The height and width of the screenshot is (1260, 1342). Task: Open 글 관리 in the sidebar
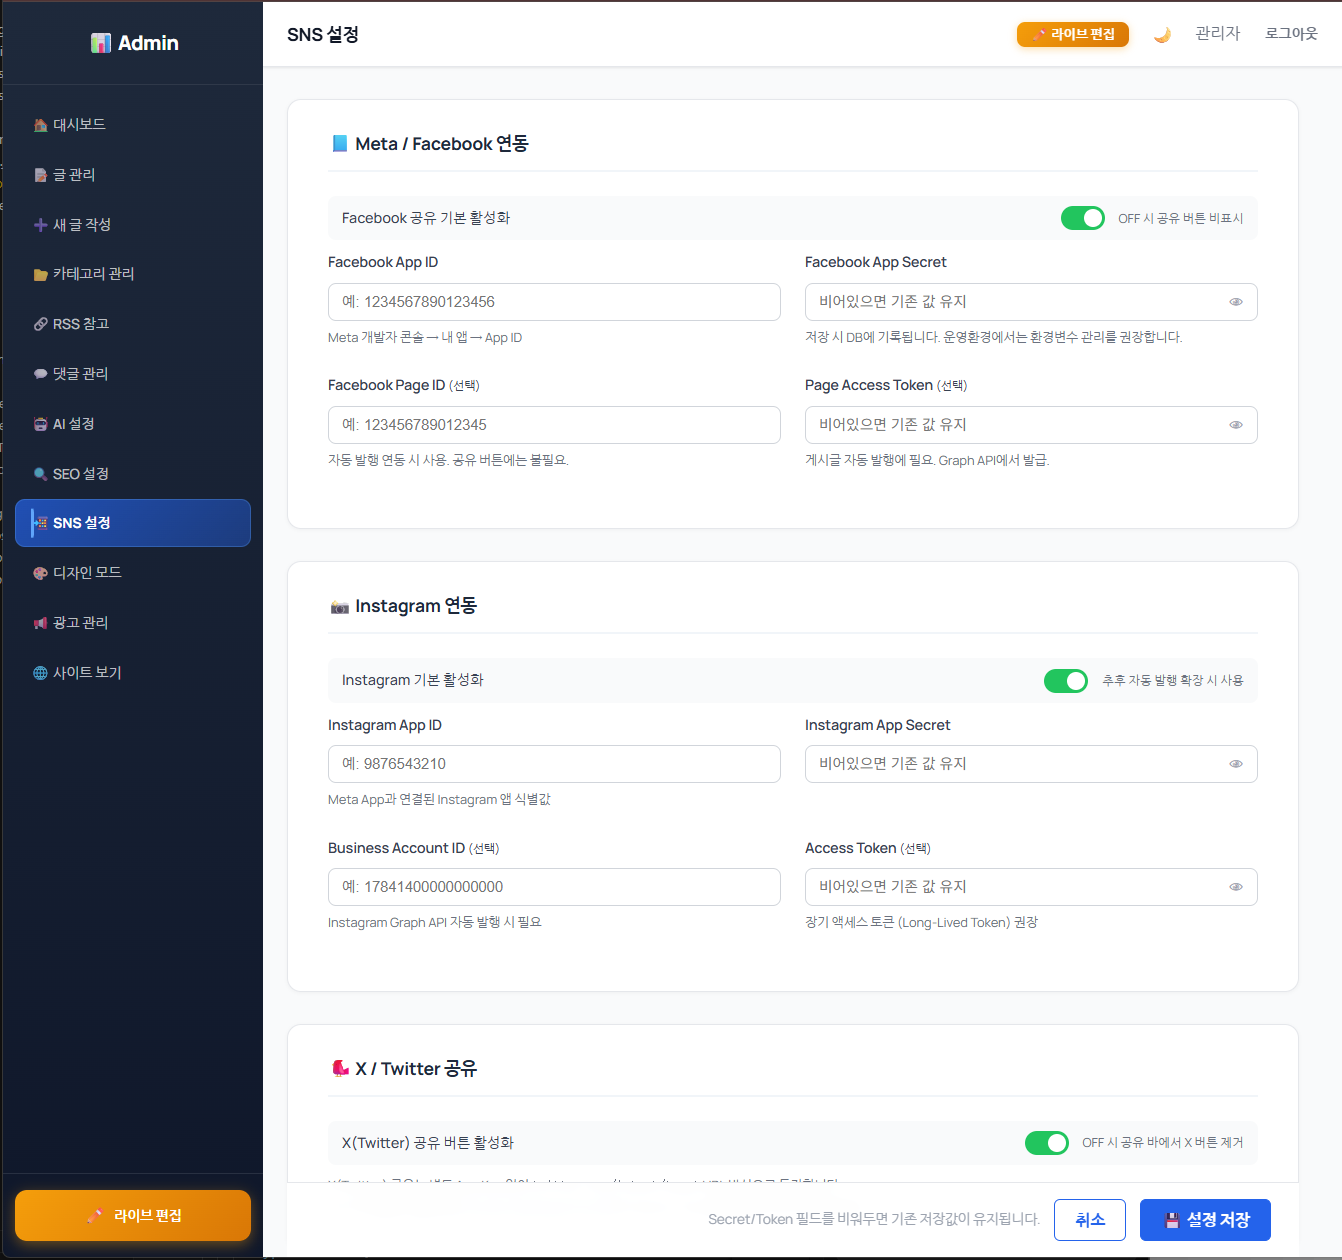[74, 175]
